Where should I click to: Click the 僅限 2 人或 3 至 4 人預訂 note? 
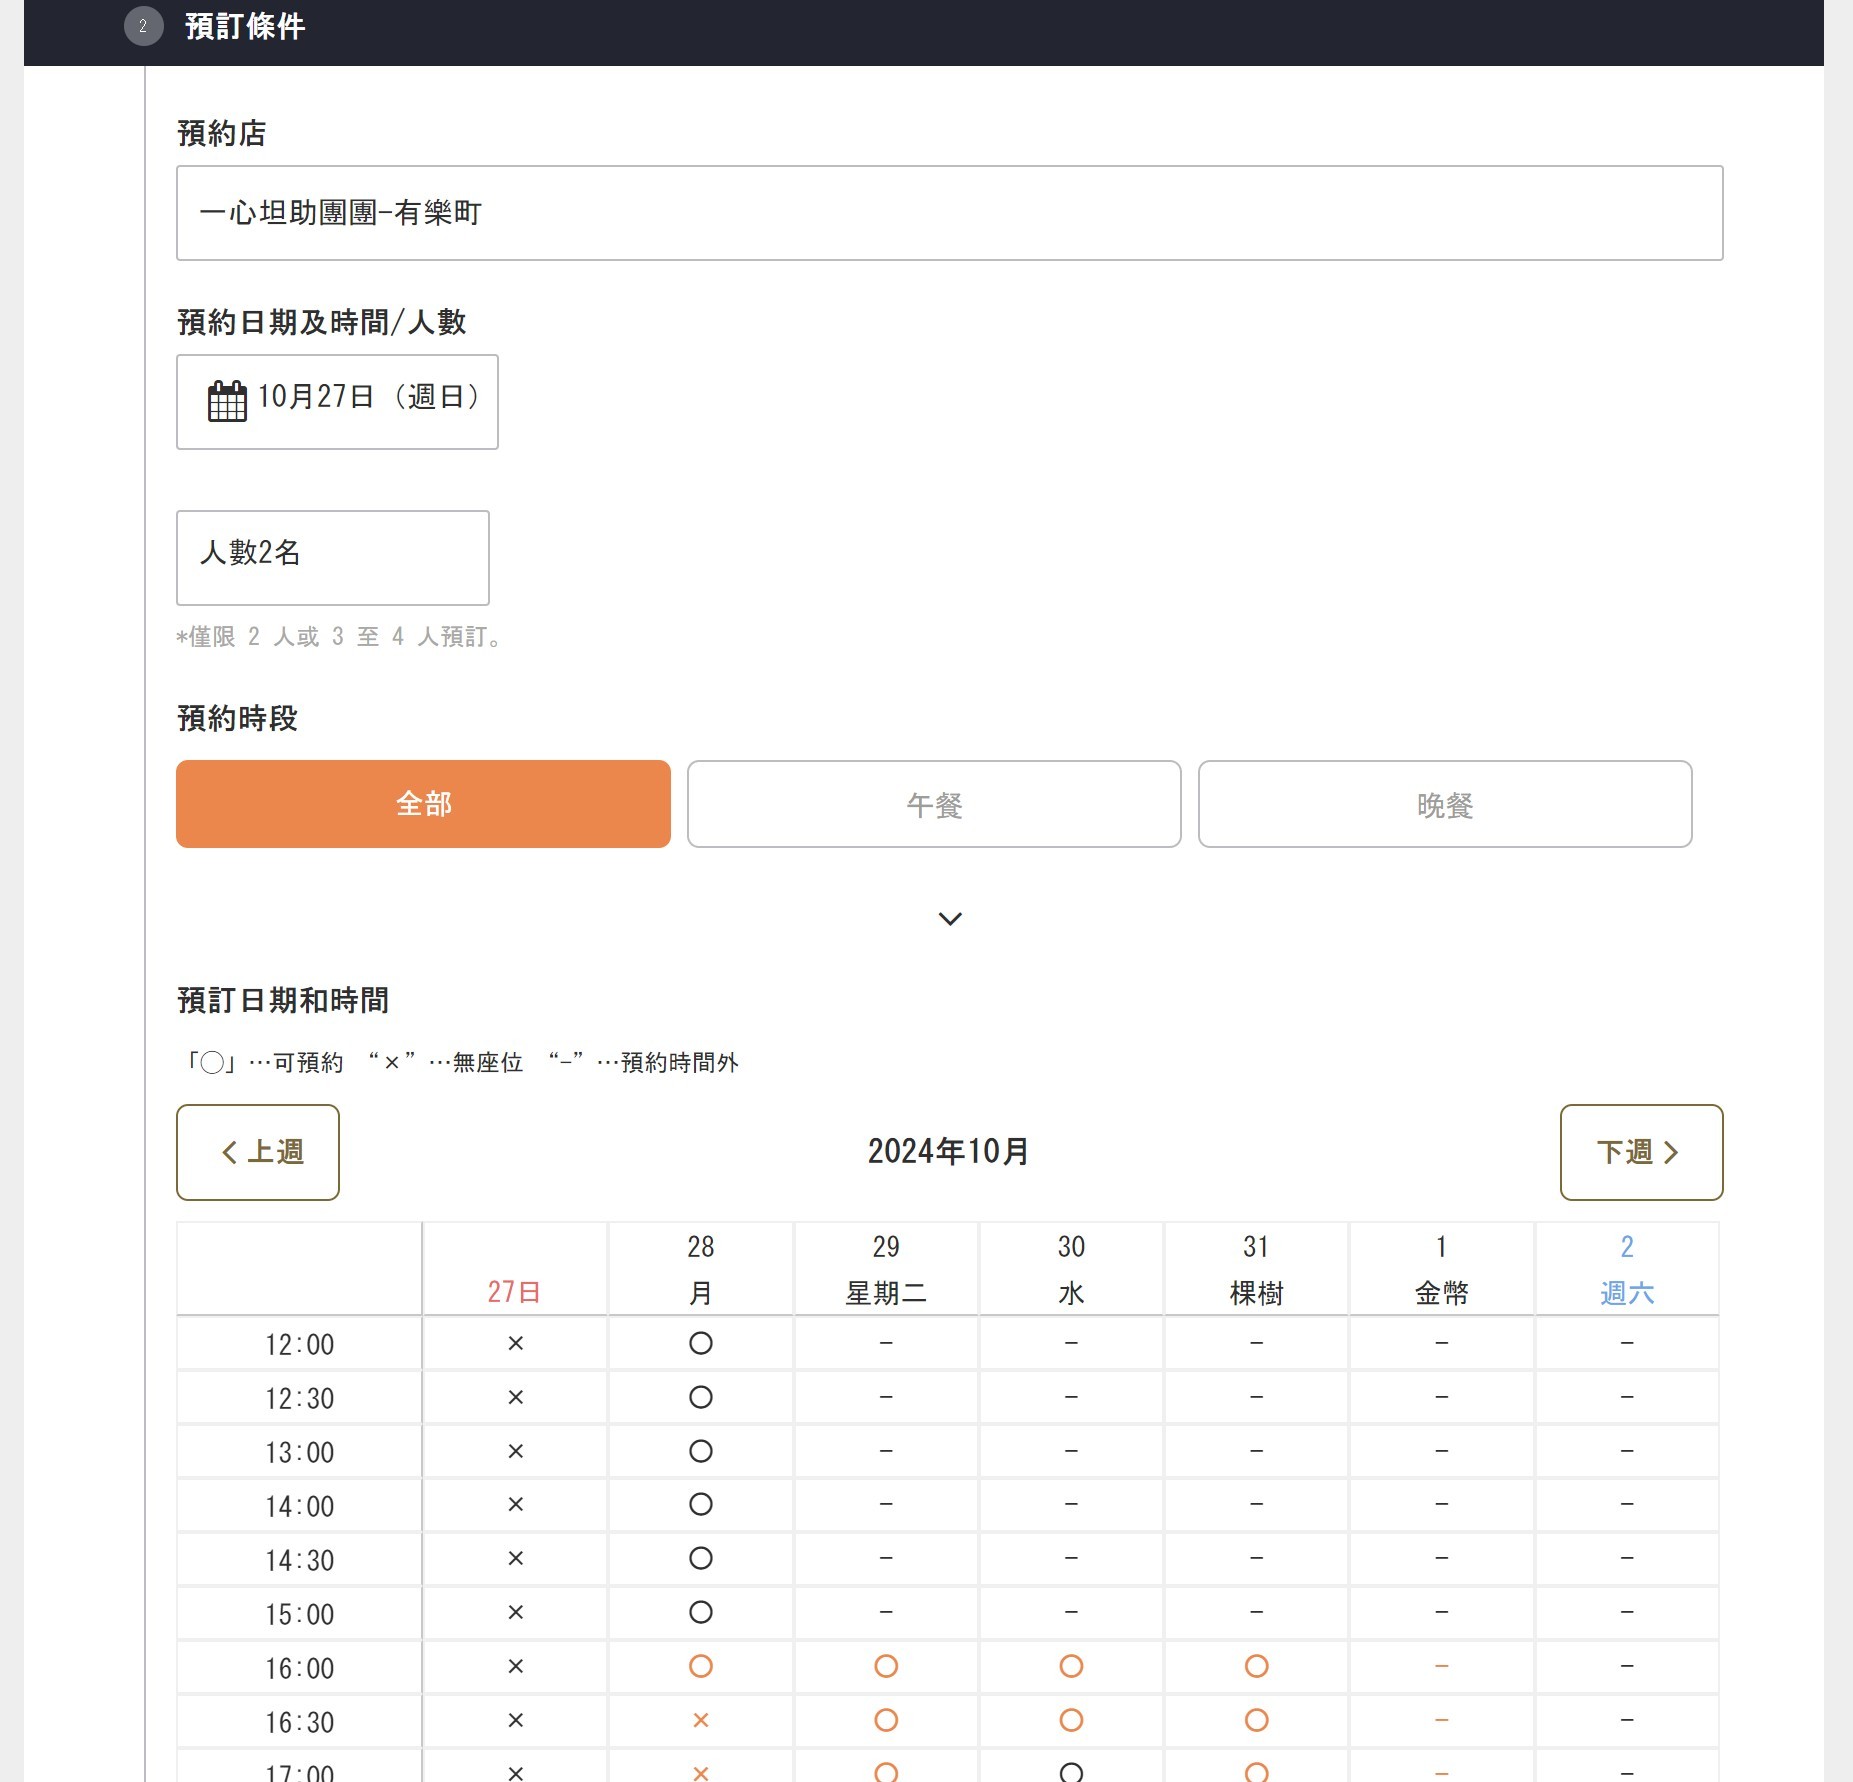pyautogui.click(x=339, y=636)
